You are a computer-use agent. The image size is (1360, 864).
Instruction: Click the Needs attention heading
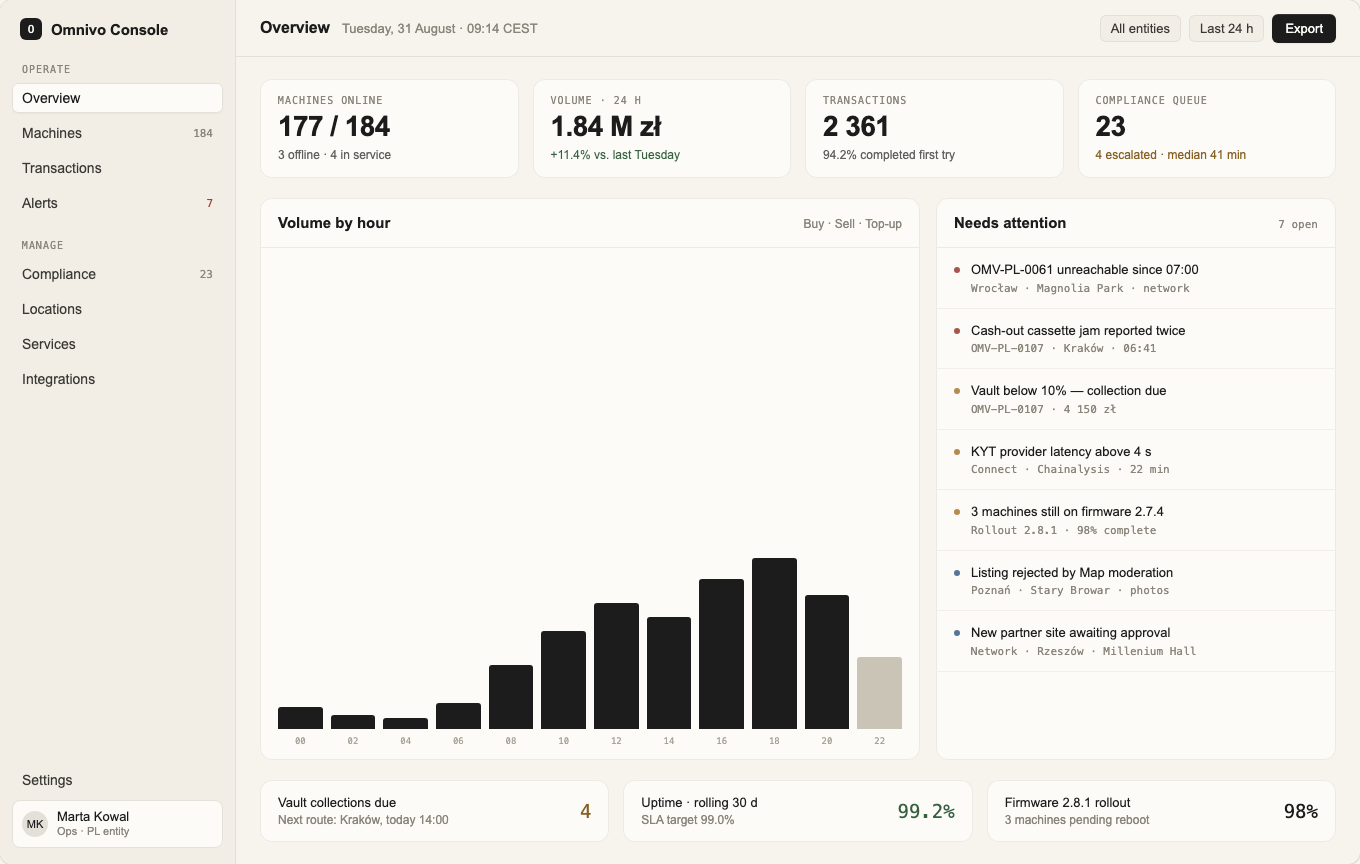[1010, 223]
